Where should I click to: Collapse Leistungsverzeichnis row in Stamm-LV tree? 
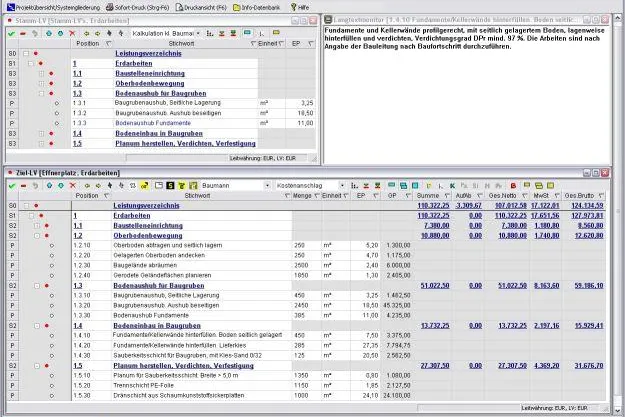click(26, 53)
